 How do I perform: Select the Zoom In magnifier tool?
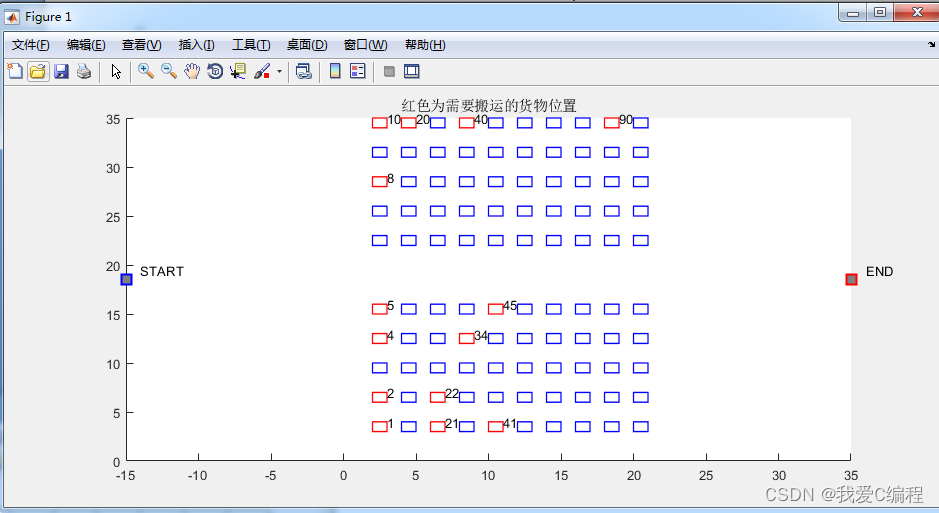point(146,71)
